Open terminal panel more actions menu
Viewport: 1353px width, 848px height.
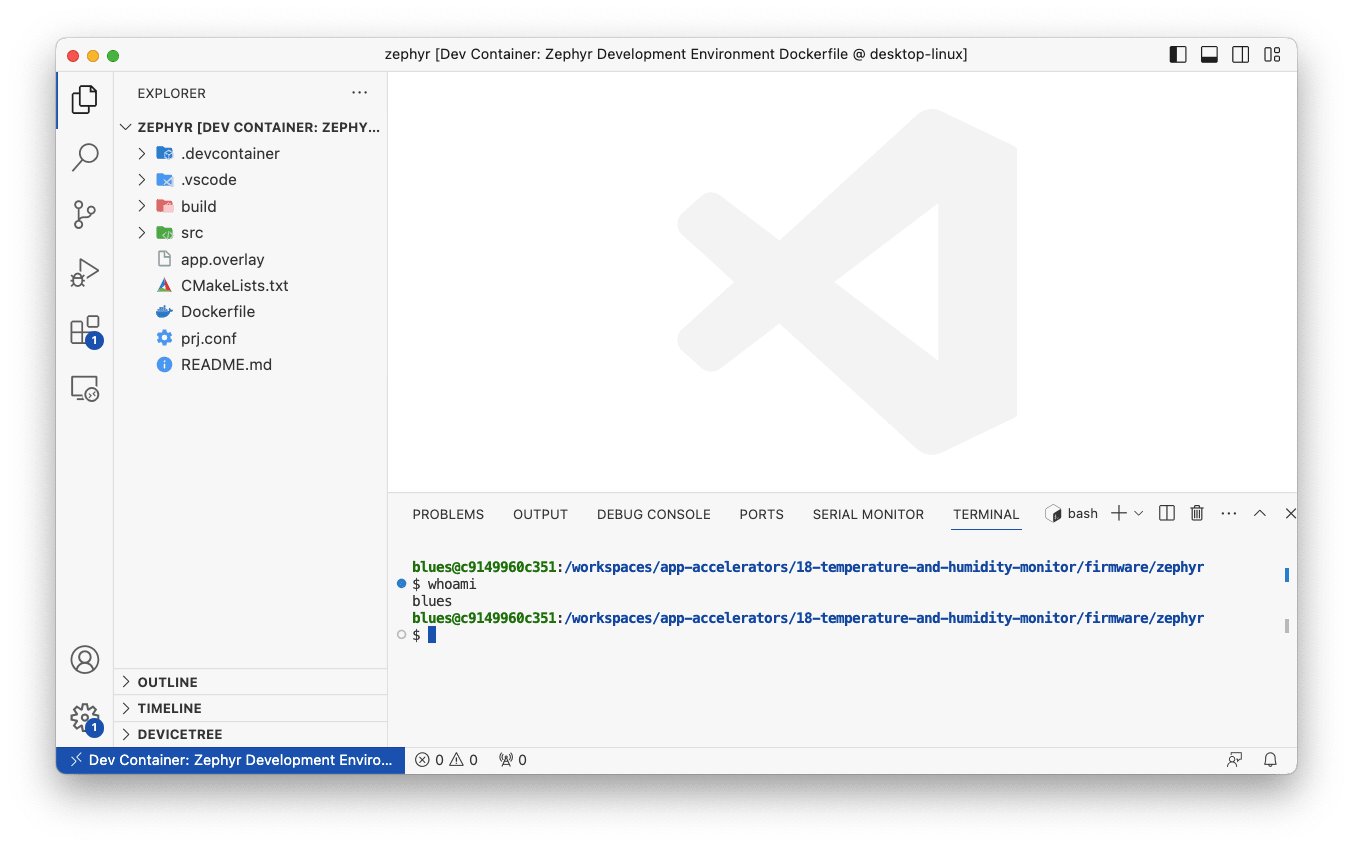point(1229,513)
